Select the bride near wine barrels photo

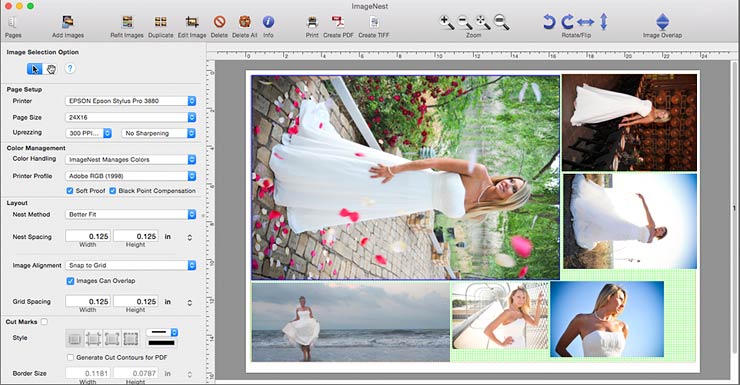629,123
